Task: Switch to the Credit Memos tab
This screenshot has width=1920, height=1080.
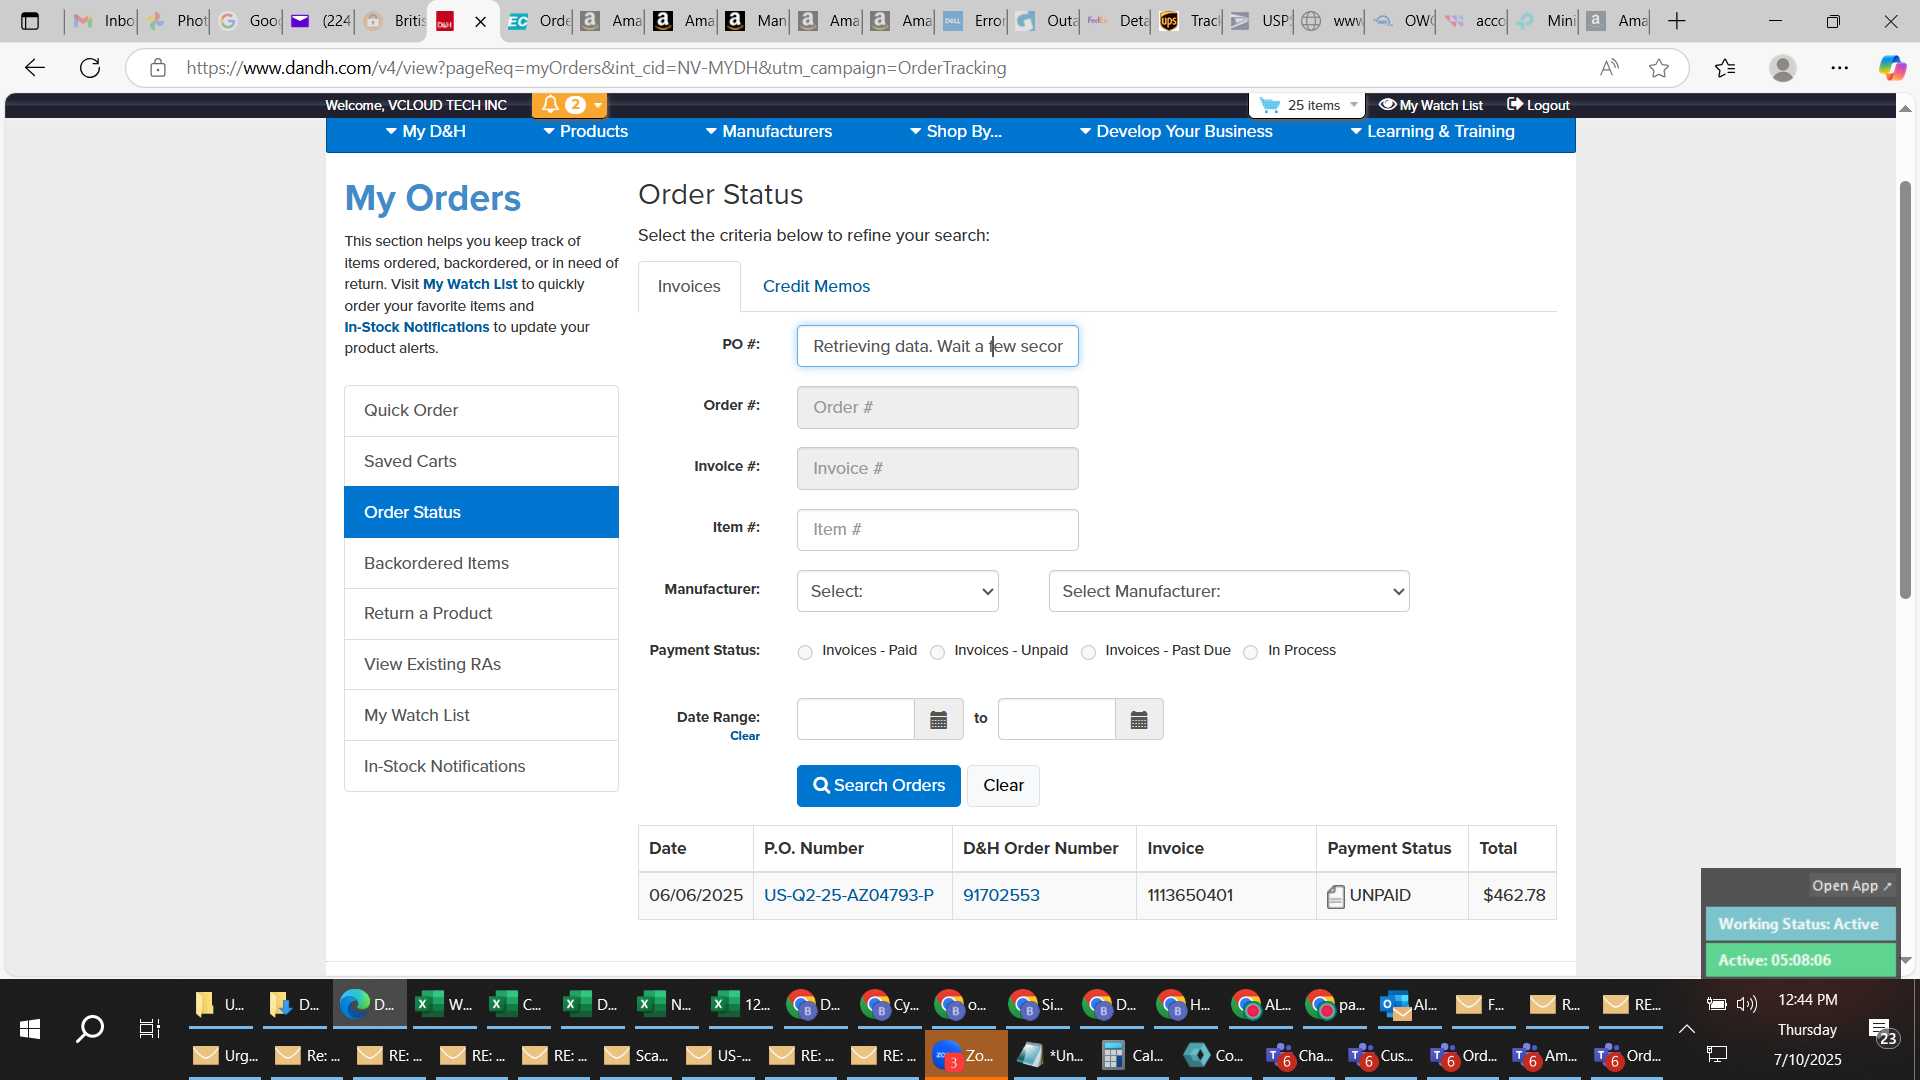Action: tap(816, 286)
